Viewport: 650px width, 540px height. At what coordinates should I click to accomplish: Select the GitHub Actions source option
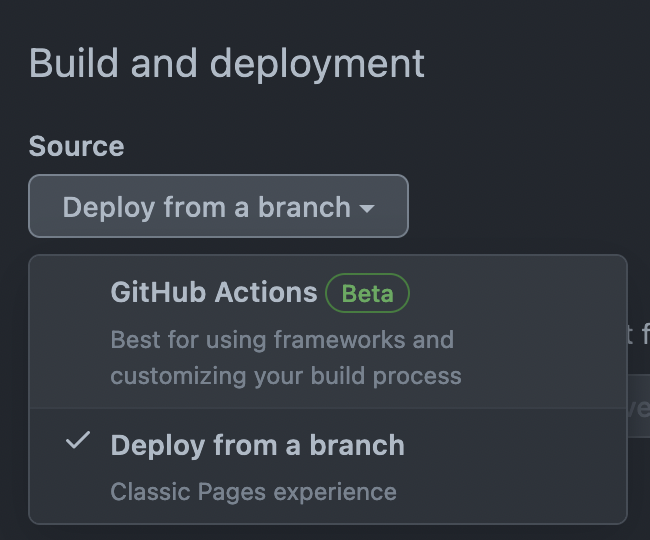328,332
